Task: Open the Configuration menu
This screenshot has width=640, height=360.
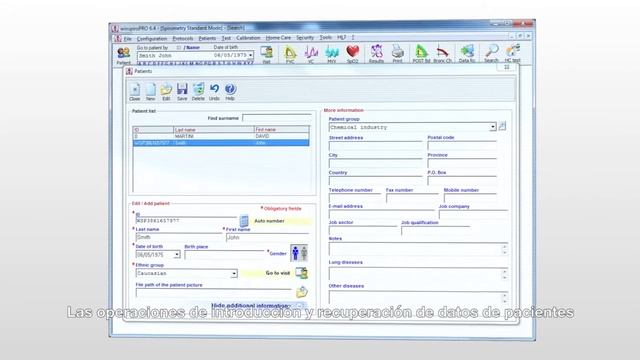Action: 152,38
